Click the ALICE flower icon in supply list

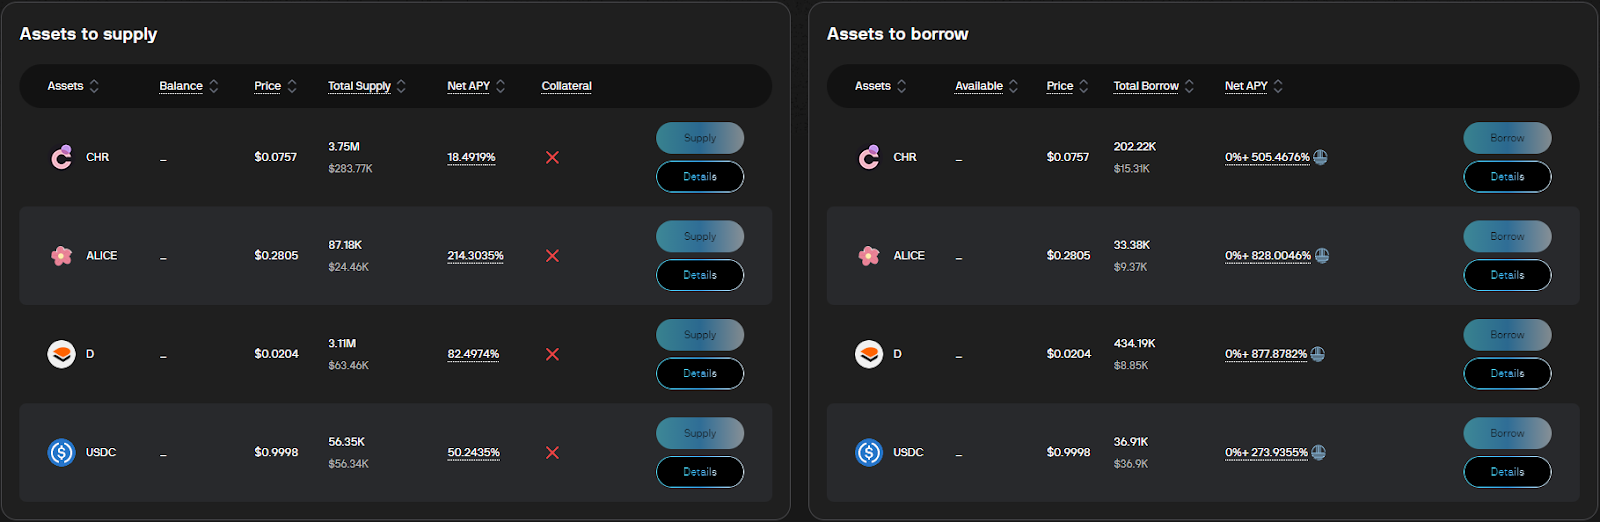tap(62, 256)
